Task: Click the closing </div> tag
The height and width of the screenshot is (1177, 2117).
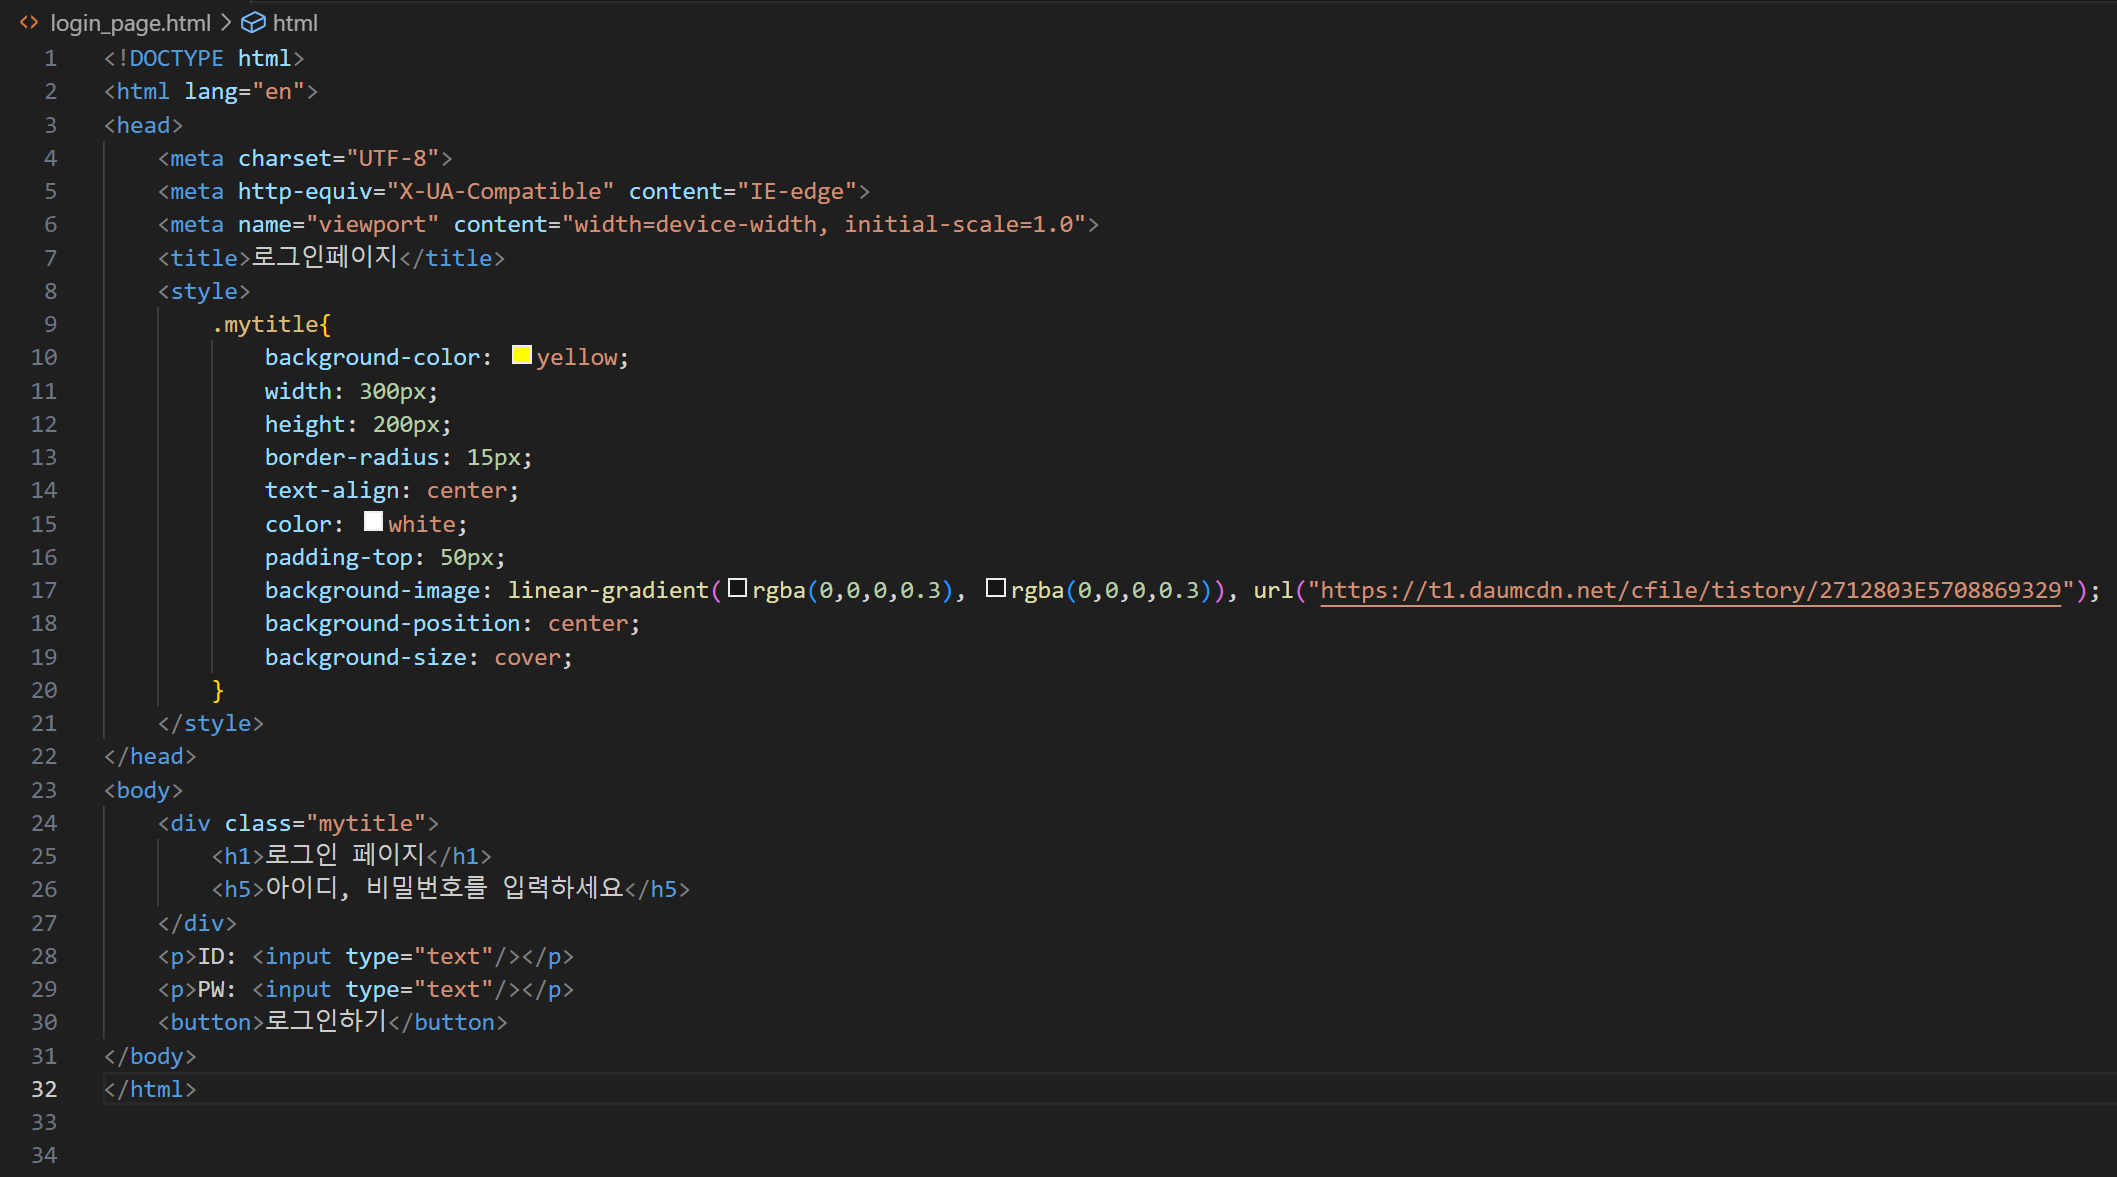Action: coord(197,923)
